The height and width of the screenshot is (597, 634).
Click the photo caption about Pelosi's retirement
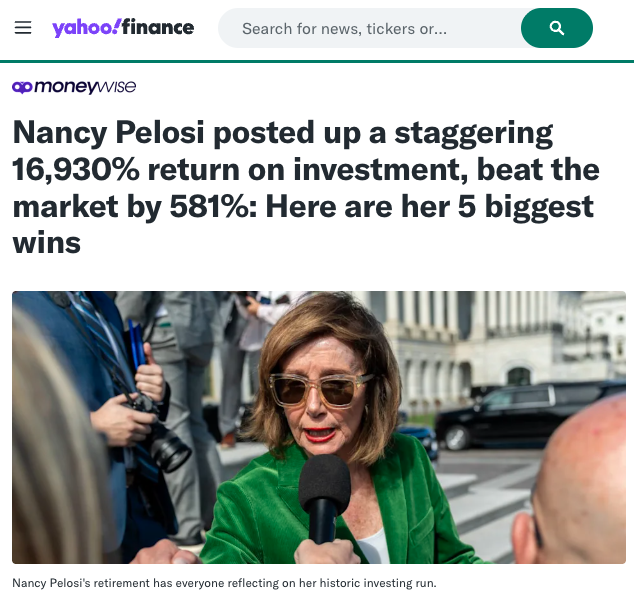click(224, 582)
